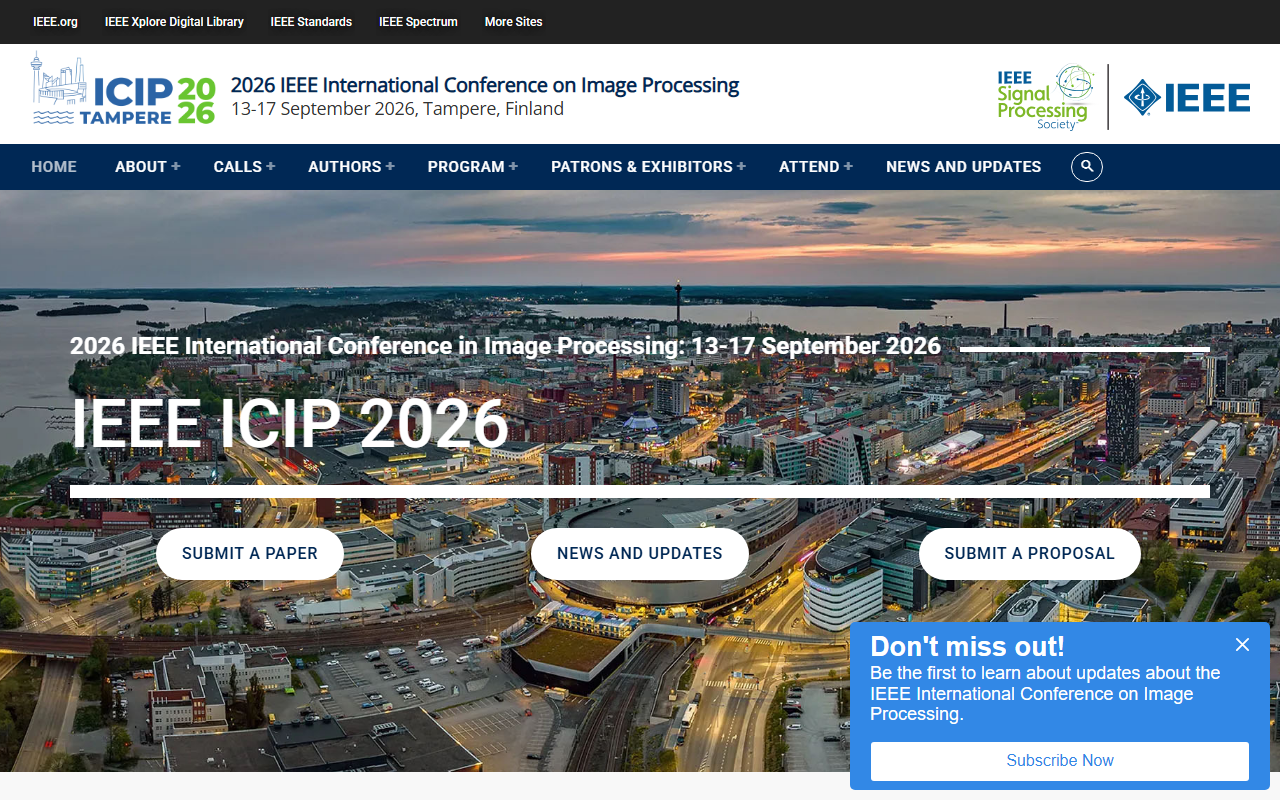
Task: Open the IEEE Standards link
Action: (x=311, y=22)
